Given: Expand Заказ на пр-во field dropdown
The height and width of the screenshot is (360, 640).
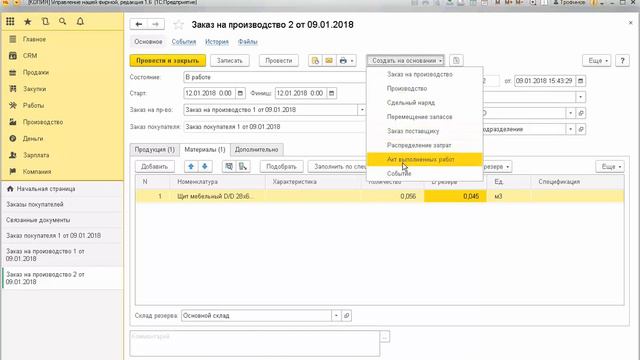Looking at the screenshot, I should point(362,110).
